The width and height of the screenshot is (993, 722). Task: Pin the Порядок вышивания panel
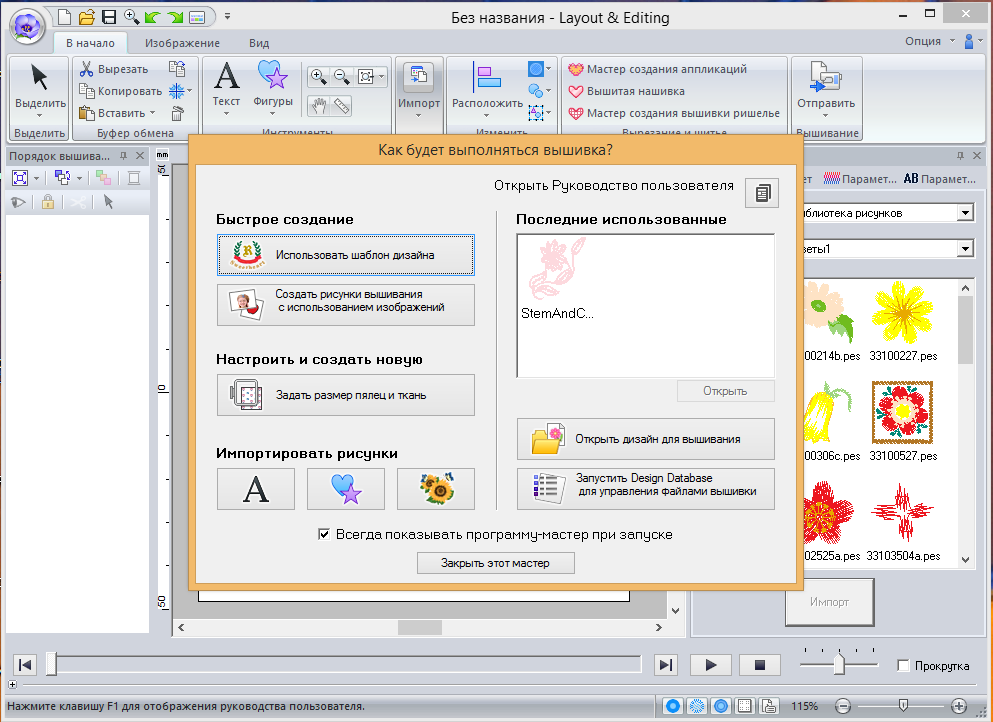point(123,156)
